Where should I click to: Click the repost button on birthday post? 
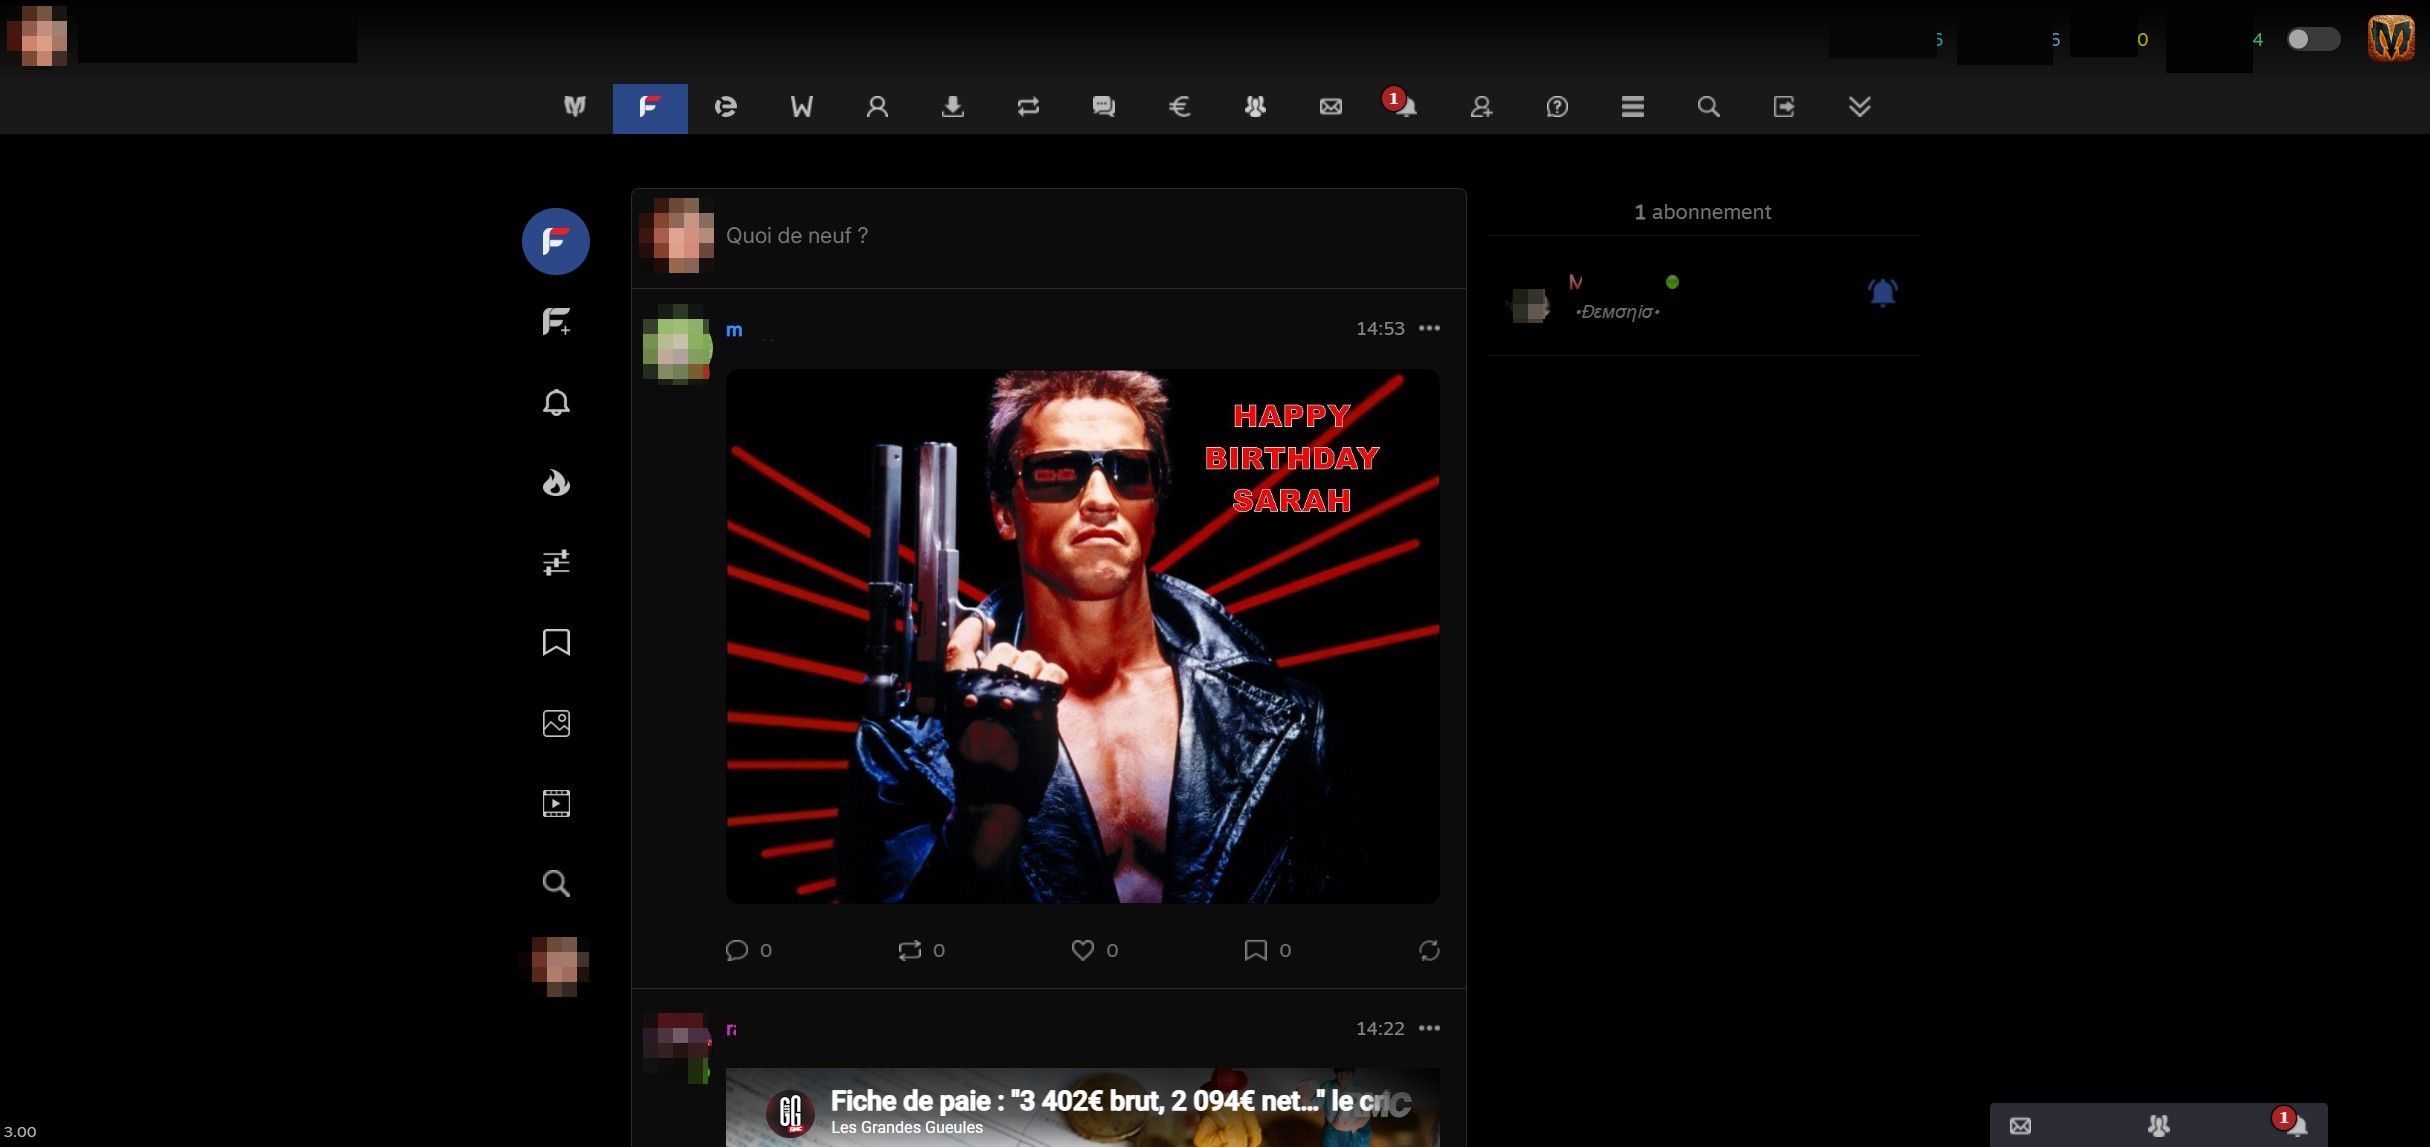tap(909, 950)
